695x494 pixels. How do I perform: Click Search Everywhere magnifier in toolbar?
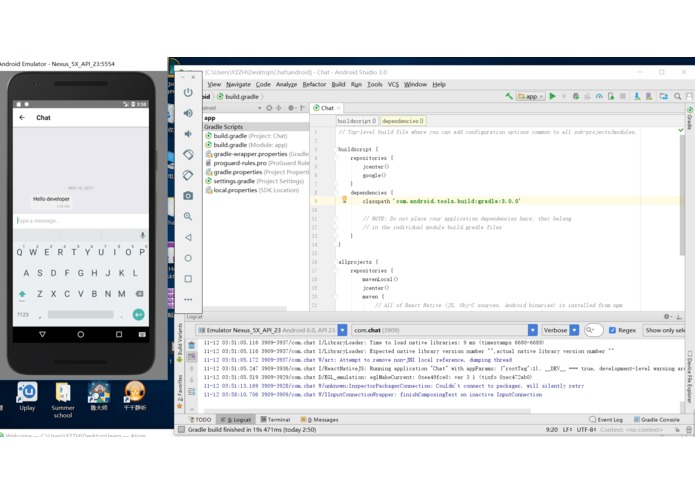(x=678, y=96)
